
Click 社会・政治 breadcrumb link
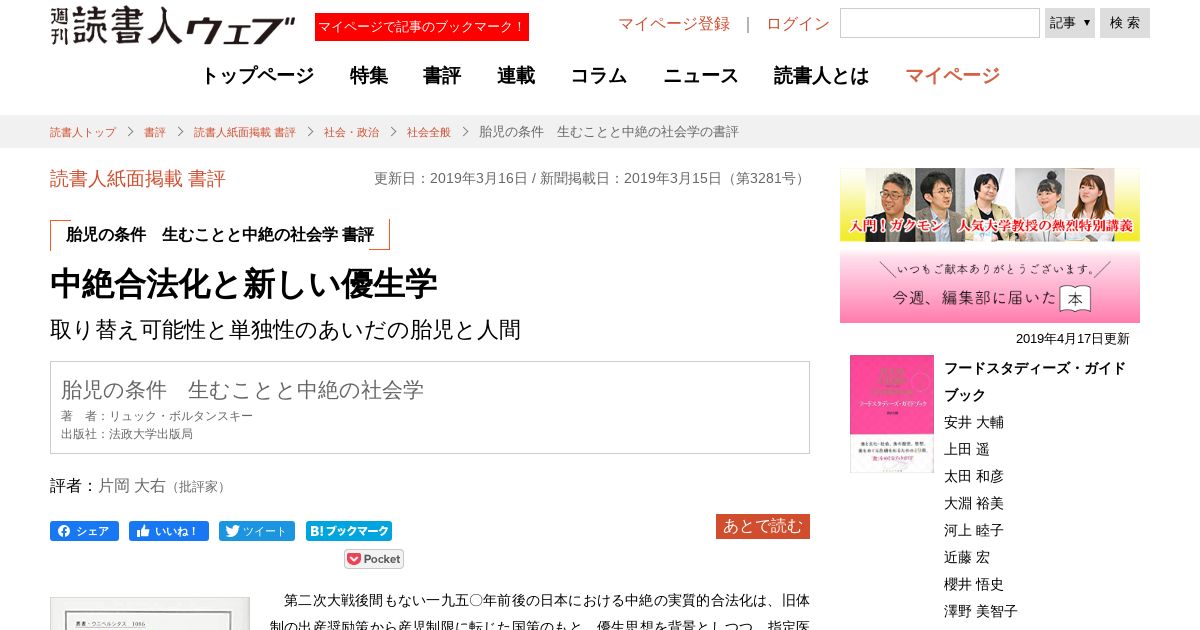click(351, 132)
